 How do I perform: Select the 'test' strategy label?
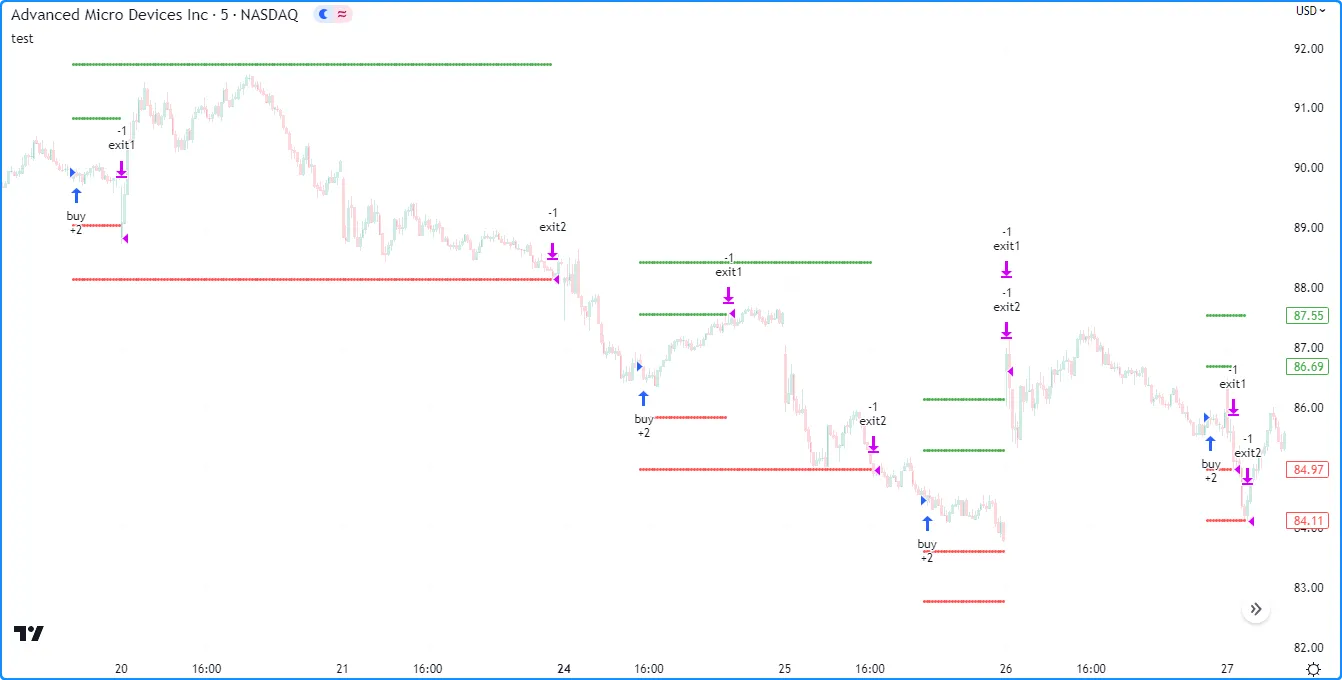click(x=22, y=38)
